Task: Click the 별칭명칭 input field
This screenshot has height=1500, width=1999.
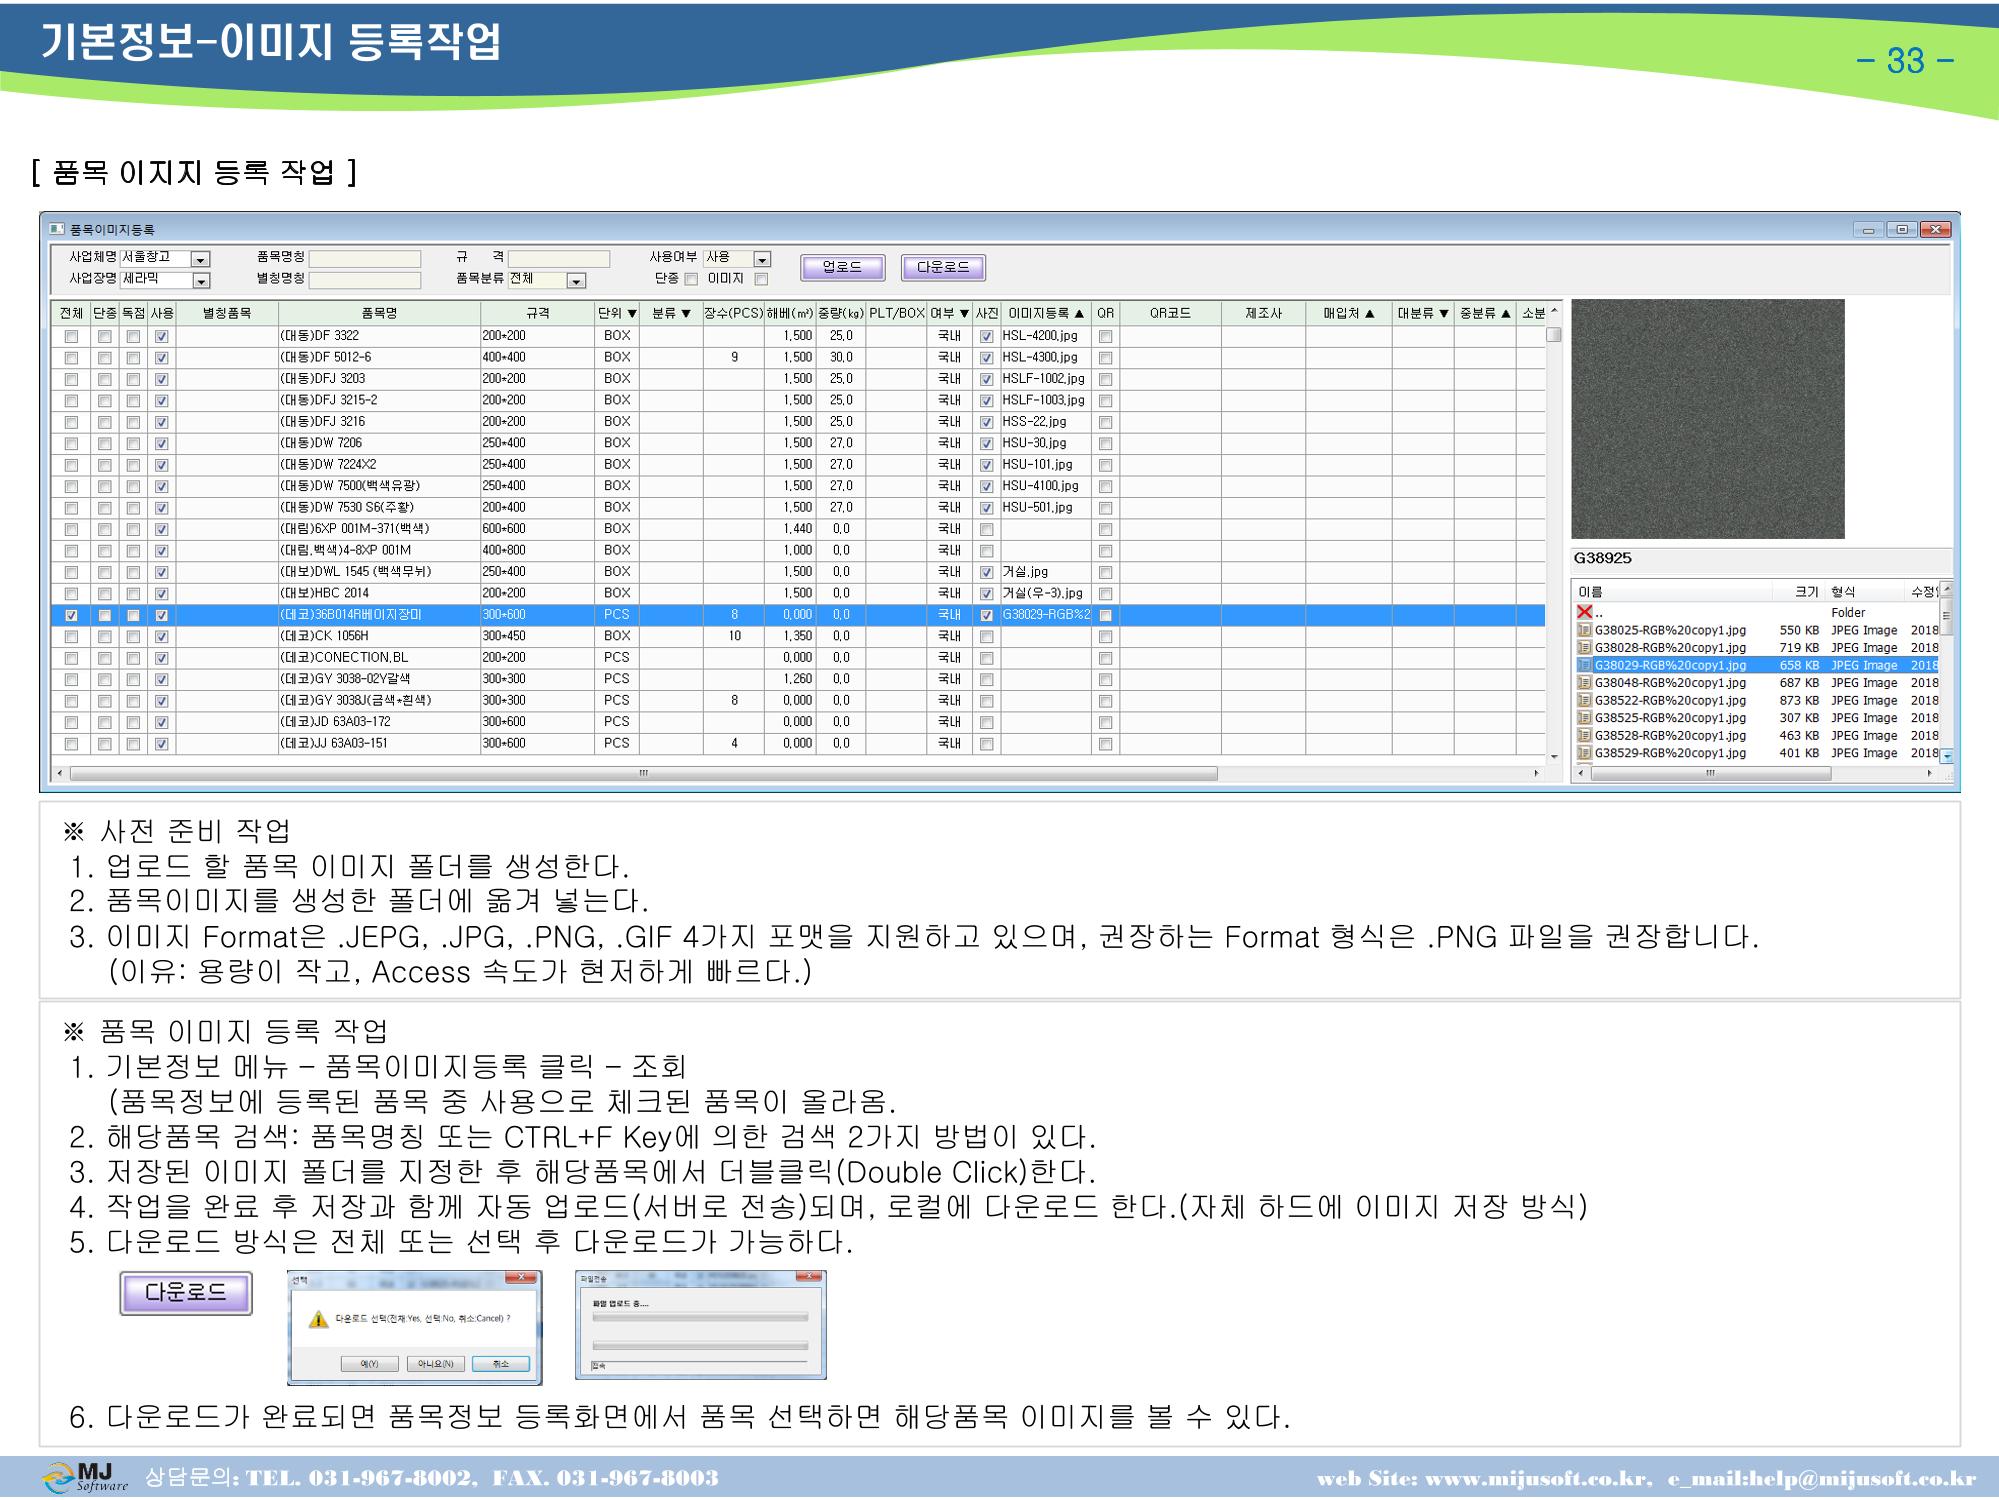Action: (365, 280)
